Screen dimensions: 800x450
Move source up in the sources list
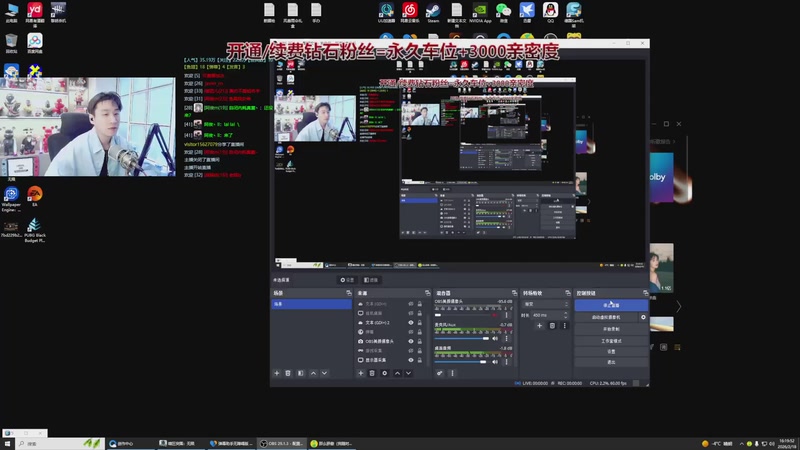(397, 373)
